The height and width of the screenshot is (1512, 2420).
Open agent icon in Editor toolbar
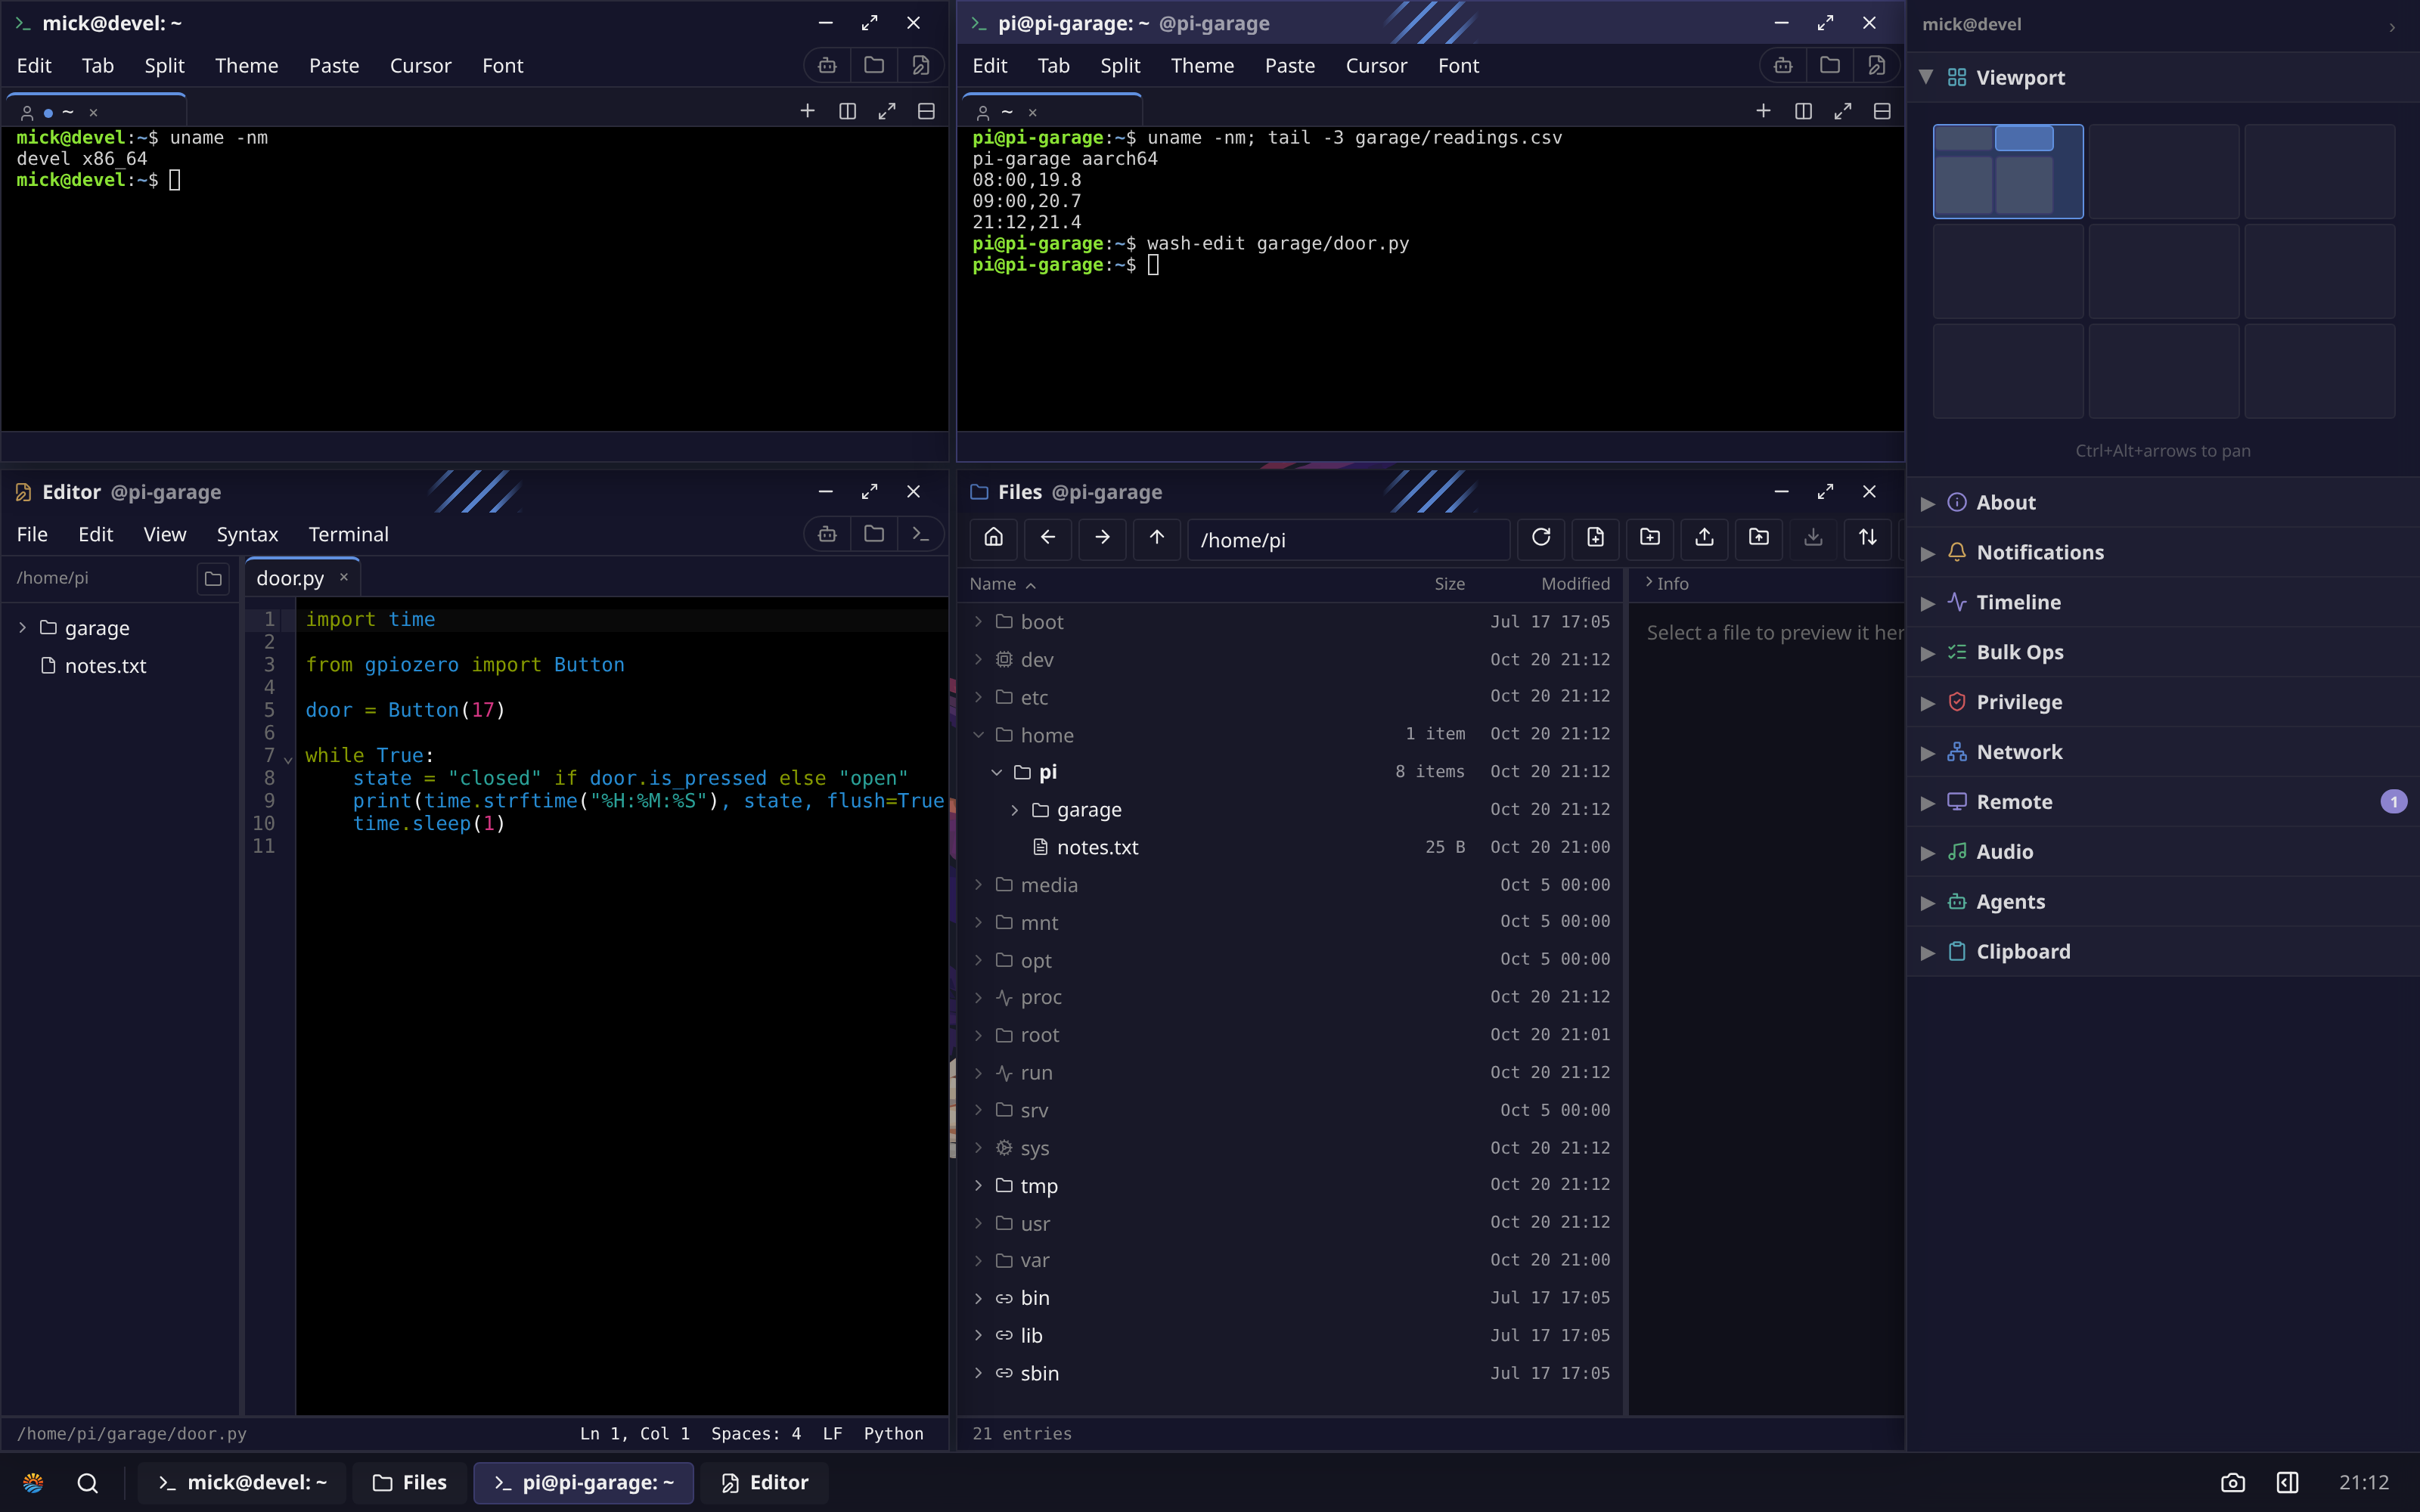coord(827,534)
